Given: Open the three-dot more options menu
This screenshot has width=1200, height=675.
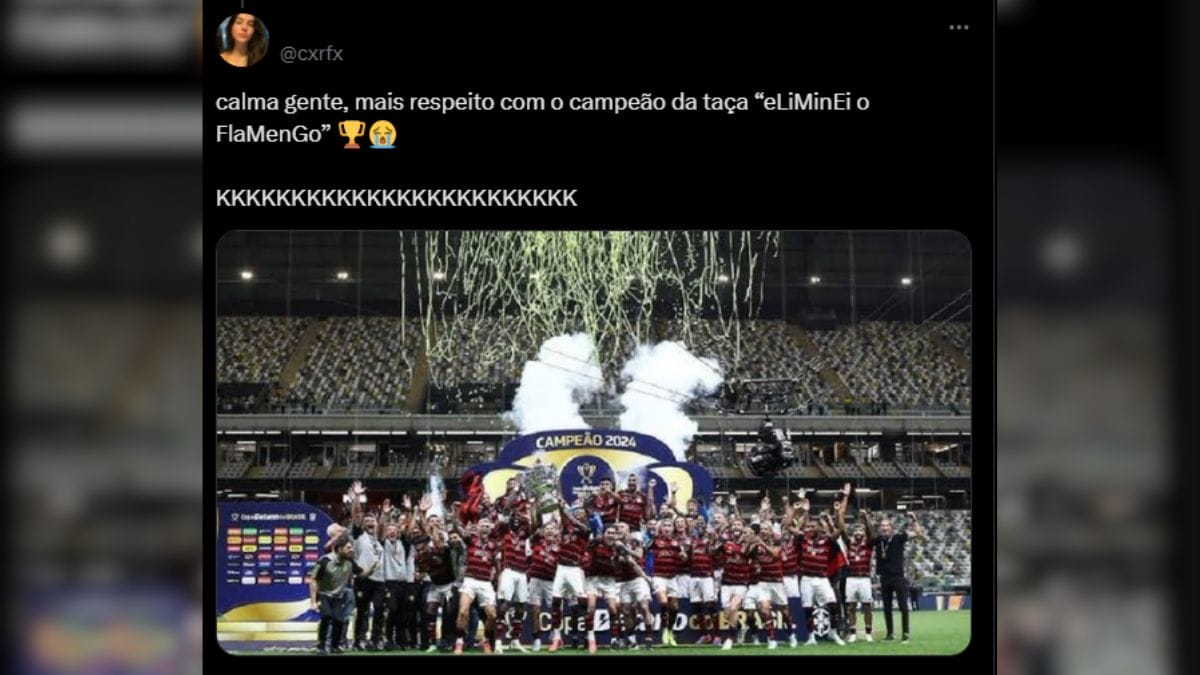Looking at the screenshot, I should (959, 27).
